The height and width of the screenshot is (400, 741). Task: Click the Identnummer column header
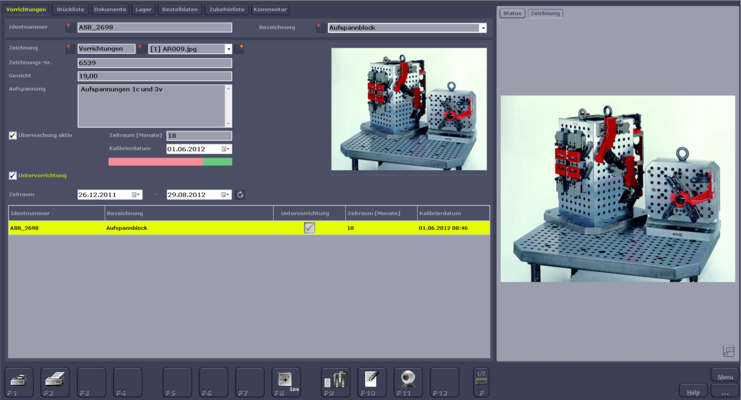pyautogui.click(x=56, y=213)
